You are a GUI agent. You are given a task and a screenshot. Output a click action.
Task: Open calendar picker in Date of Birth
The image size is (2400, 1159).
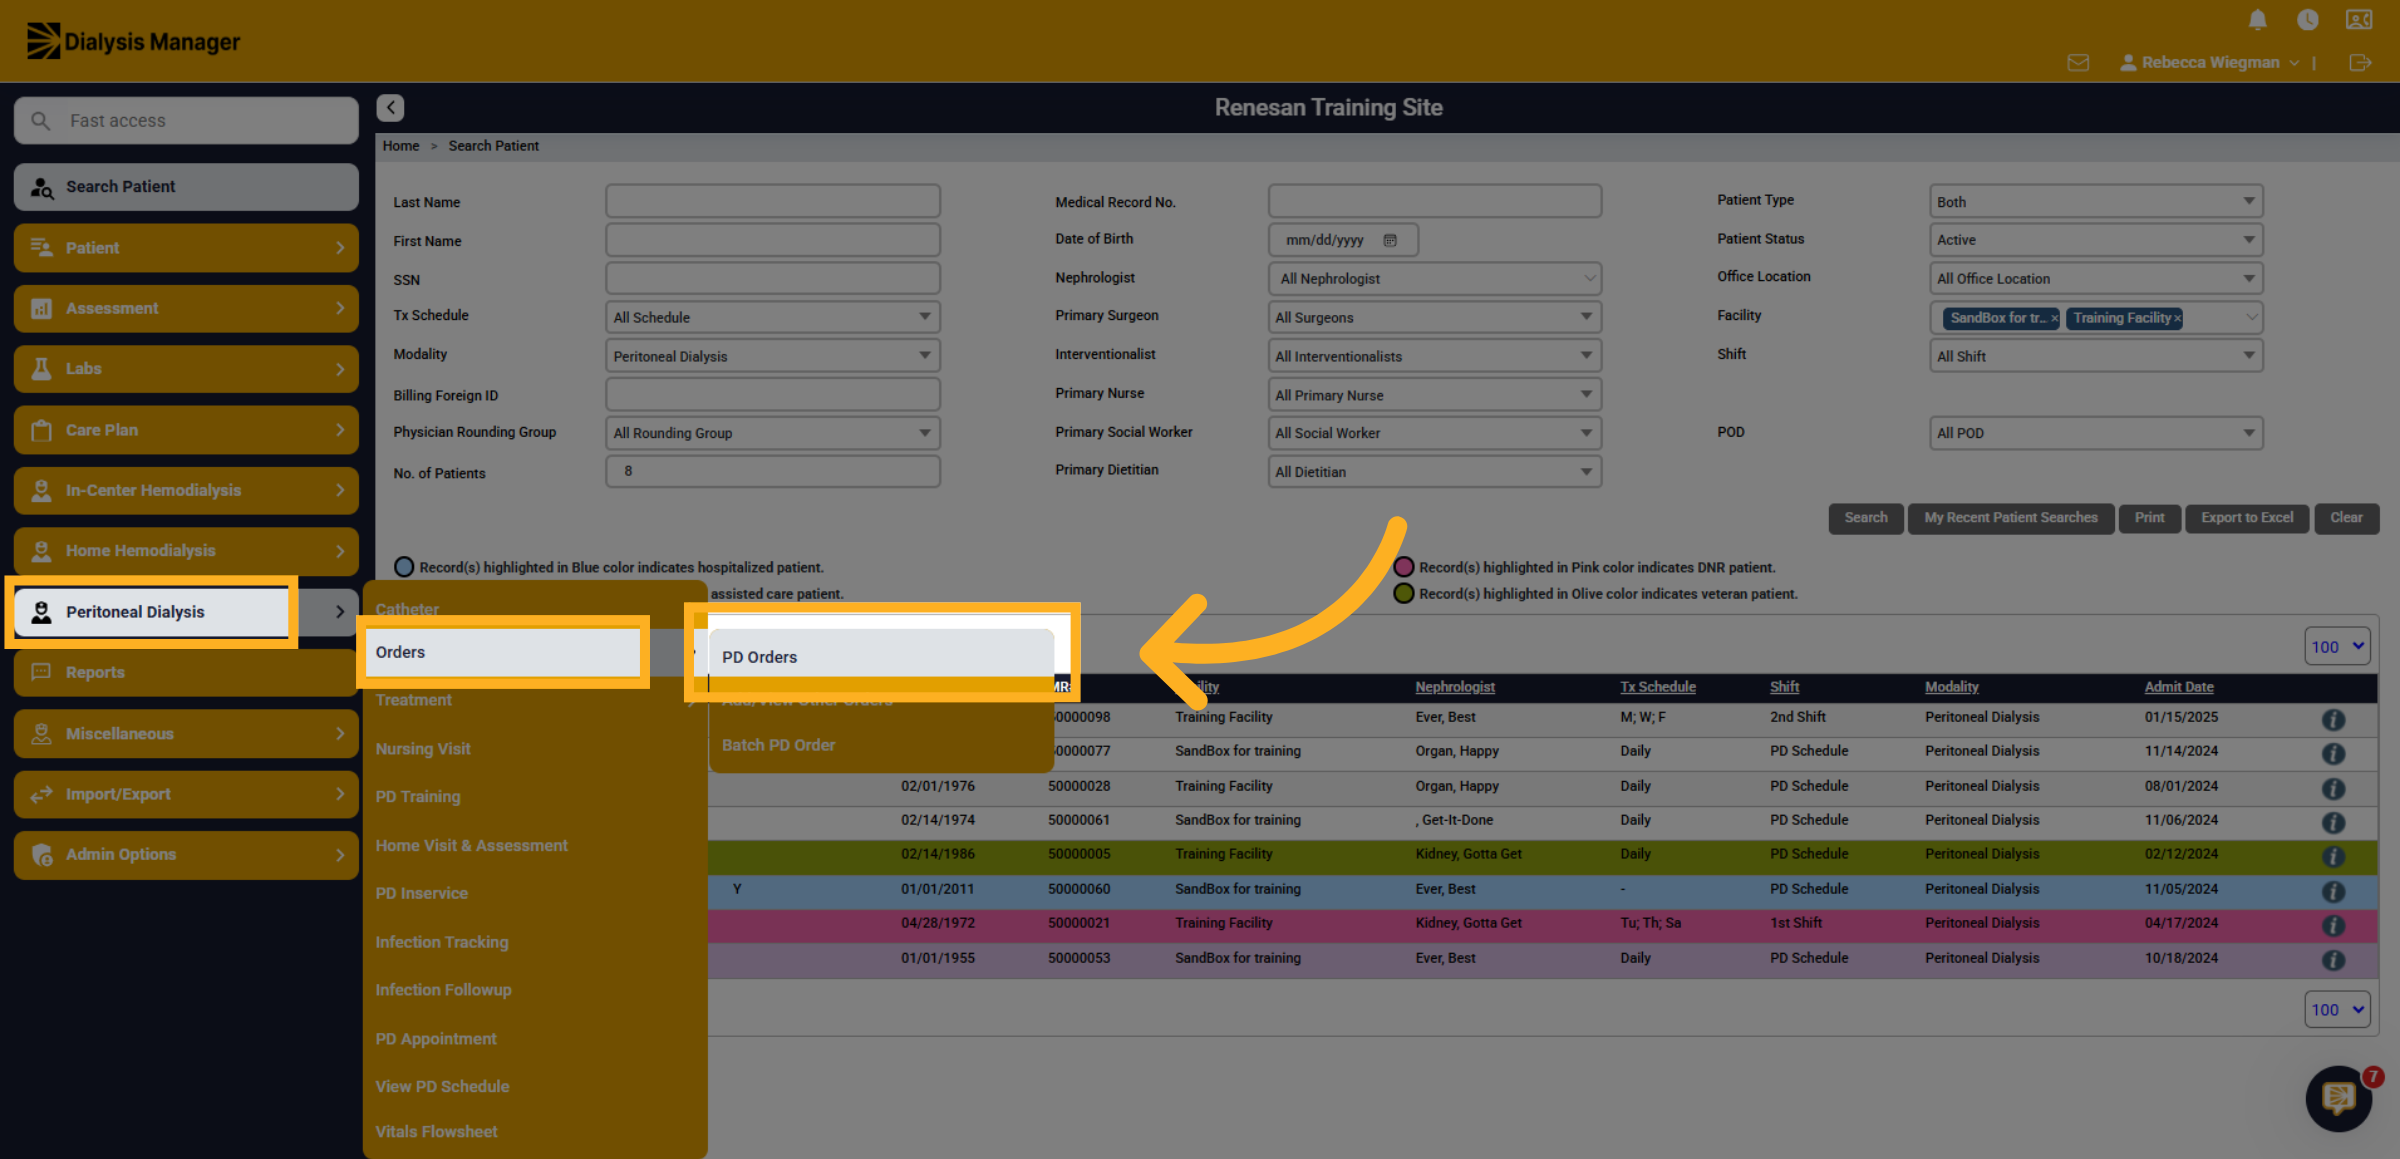[x=1390, y=240]
